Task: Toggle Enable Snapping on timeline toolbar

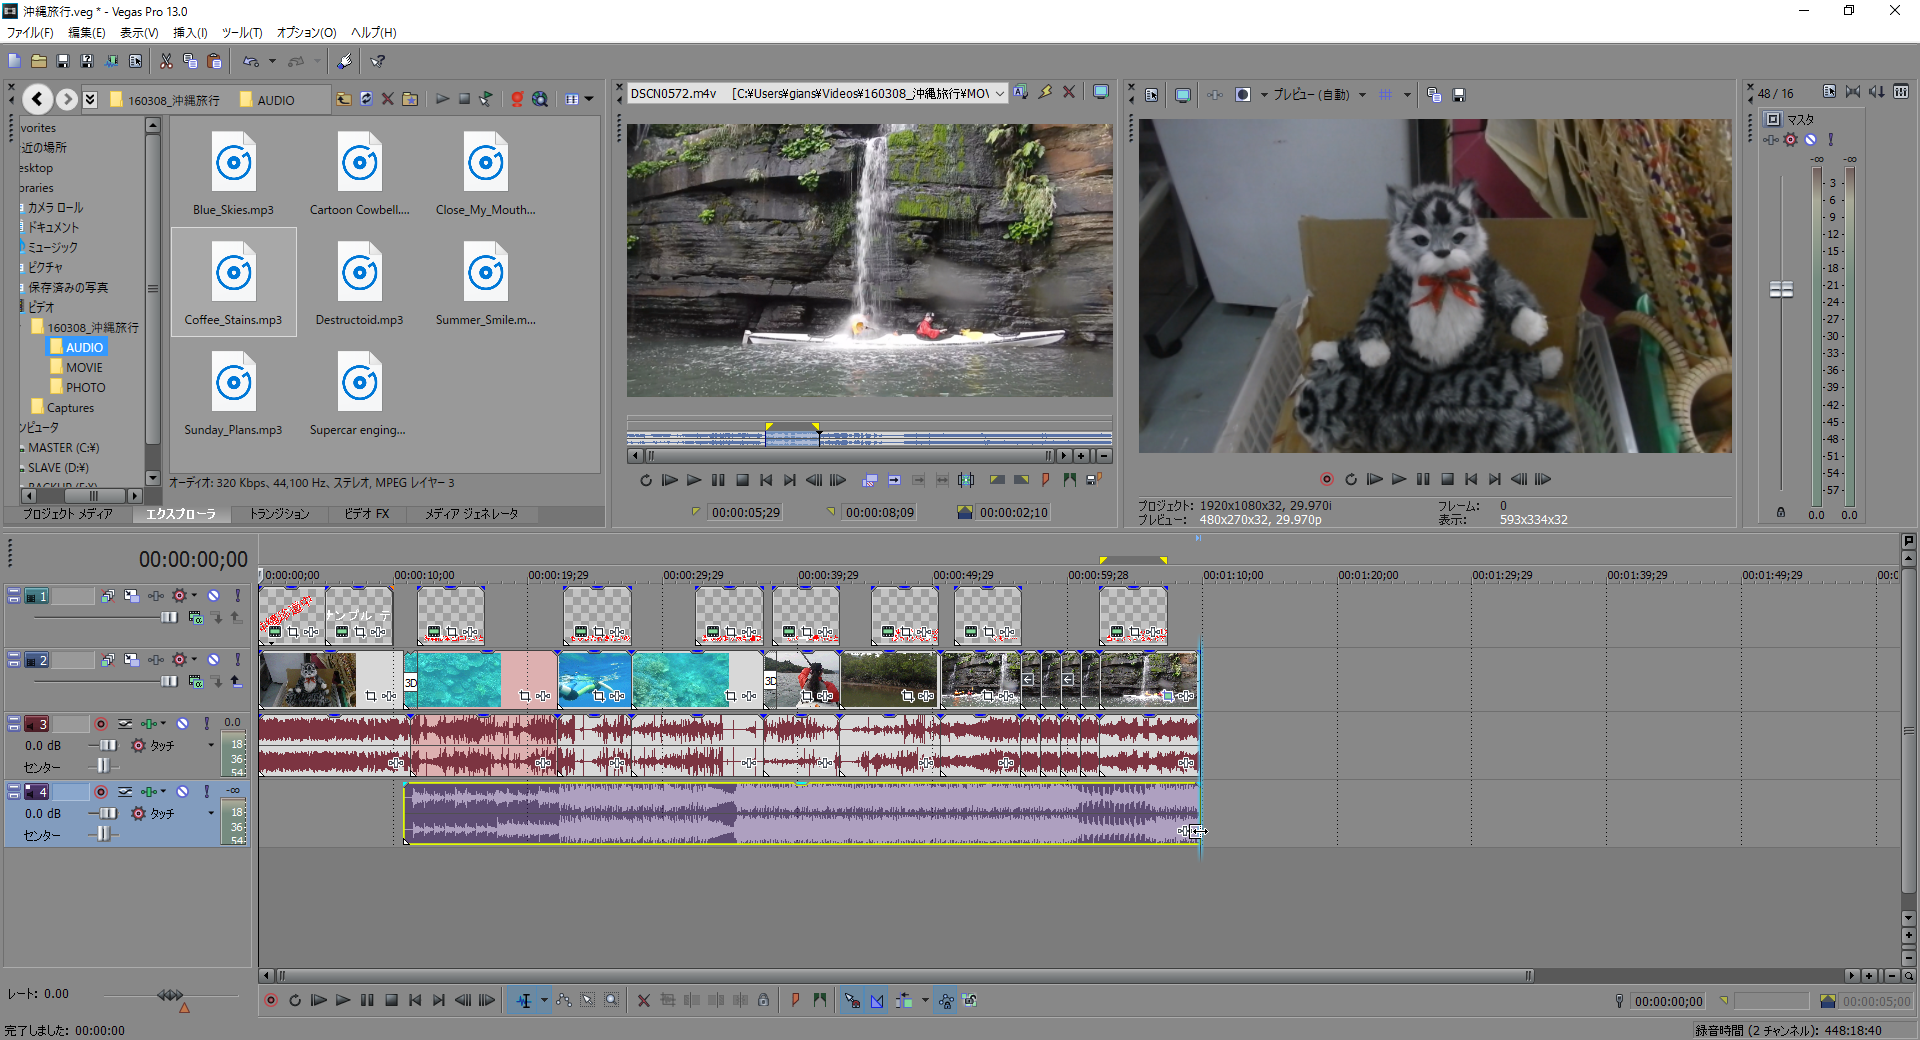Action: click(852, 1000)
